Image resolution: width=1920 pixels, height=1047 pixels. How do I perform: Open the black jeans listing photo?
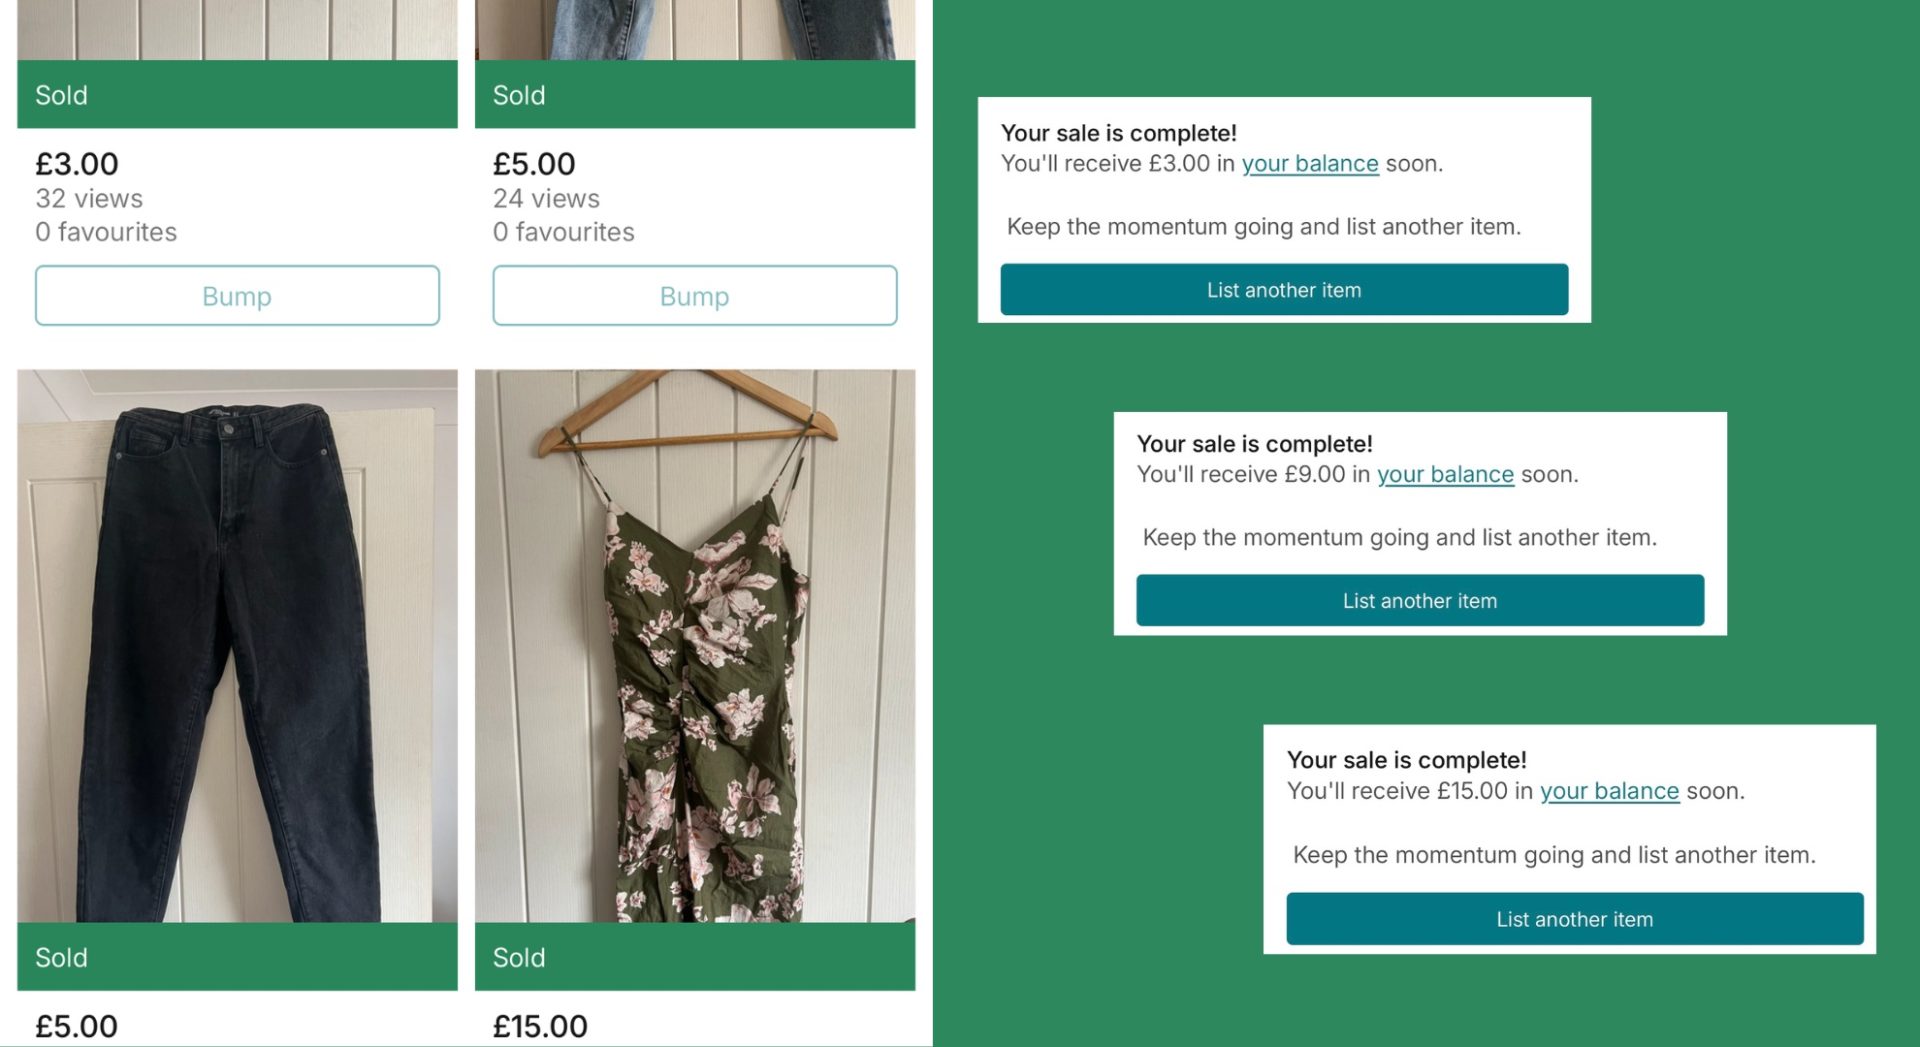236,650
